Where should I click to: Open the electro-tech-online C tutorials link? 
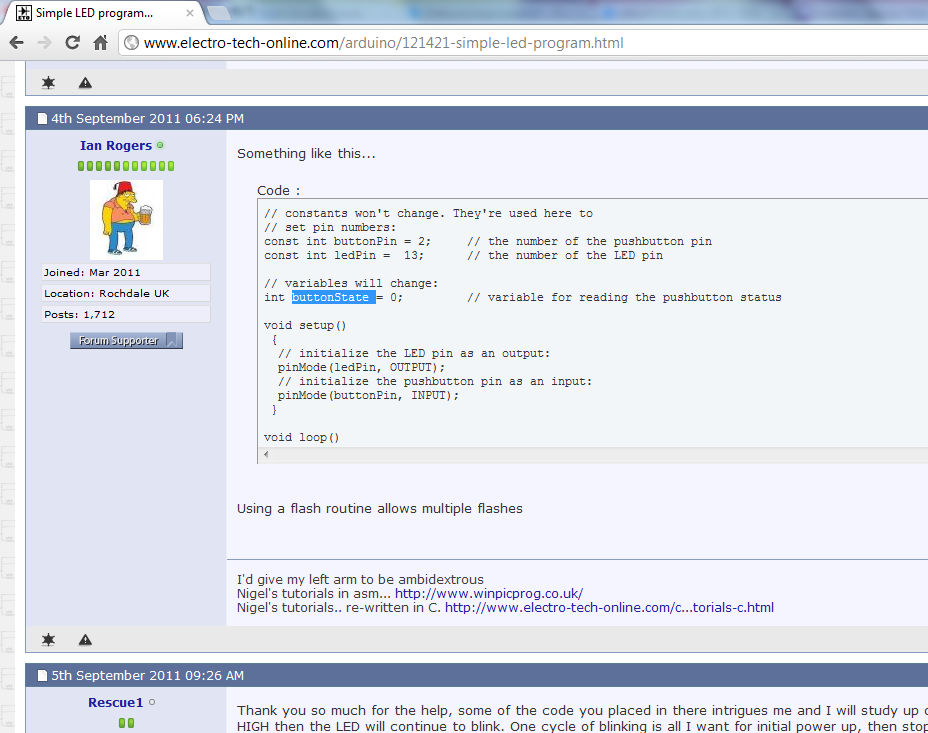[x=608, y=607]
